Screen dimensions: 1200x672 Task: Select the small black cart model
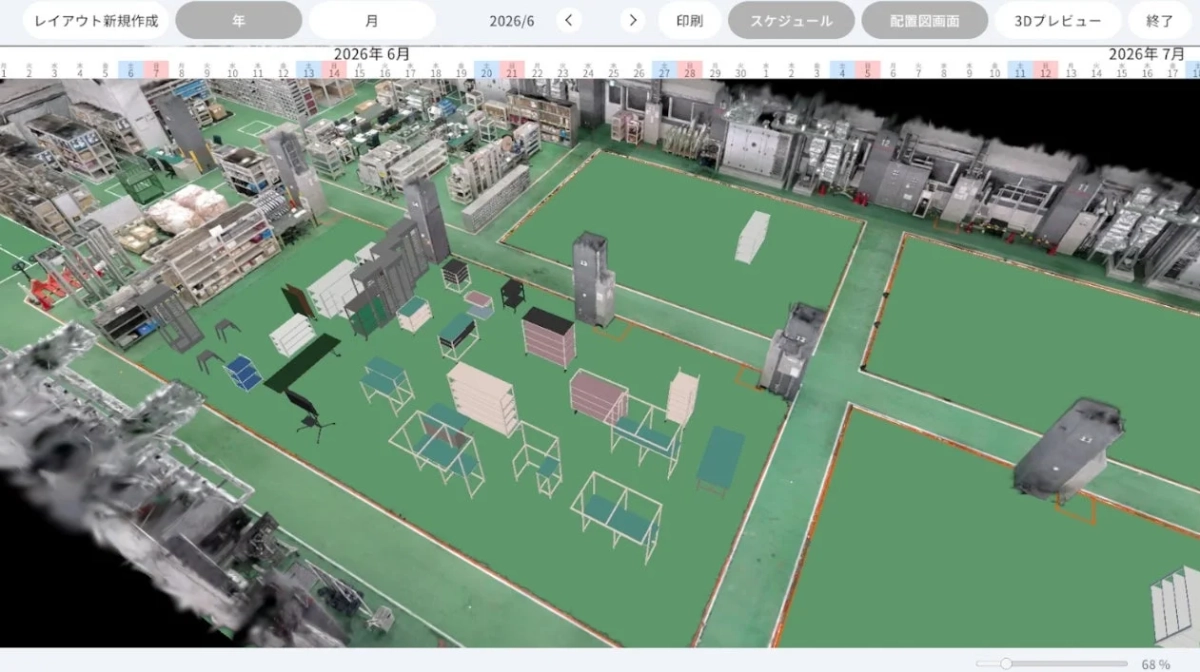click(512, 294)
